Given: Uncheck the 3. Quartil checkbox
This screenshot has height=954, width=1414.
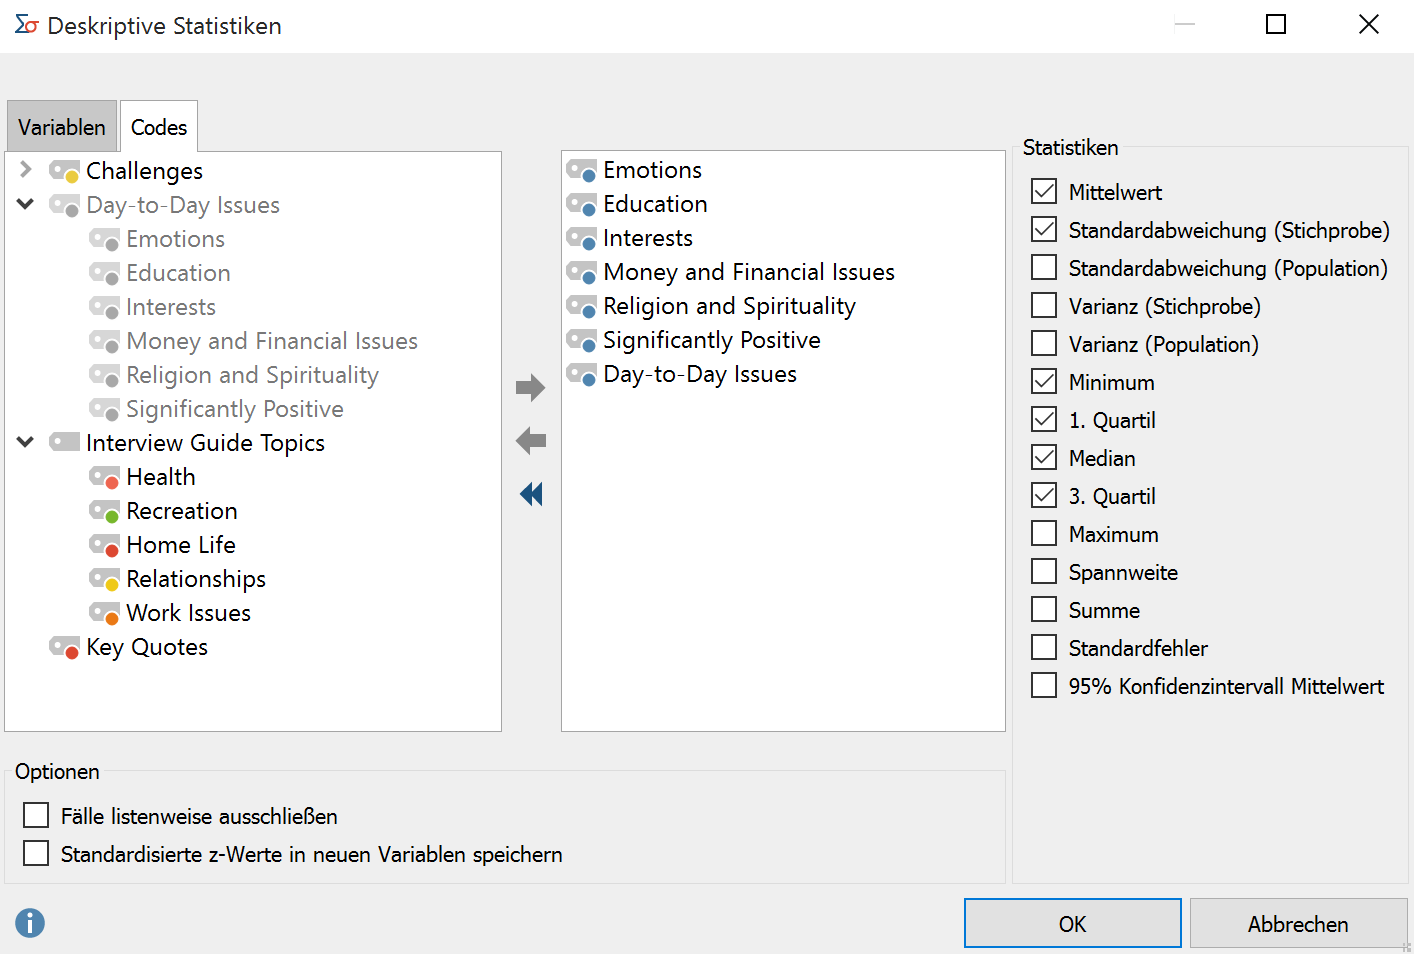Looking at the screenshot, I should (1044, 495).
